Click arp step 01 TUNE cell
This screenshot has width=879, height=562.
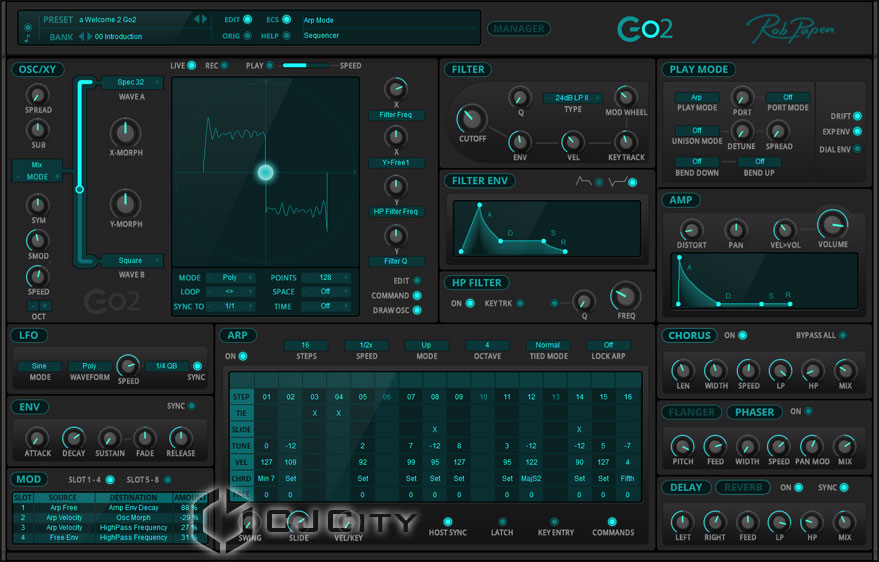click(266, 446)
